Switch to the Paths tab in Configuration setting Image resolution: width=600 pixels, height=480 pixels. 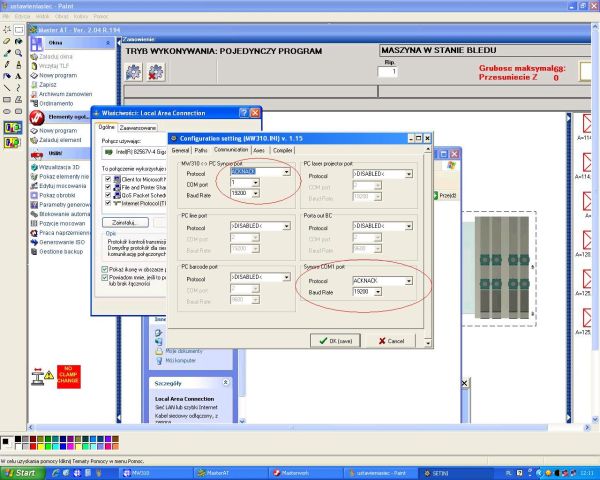pyautogui.click(x=201, y=150)
